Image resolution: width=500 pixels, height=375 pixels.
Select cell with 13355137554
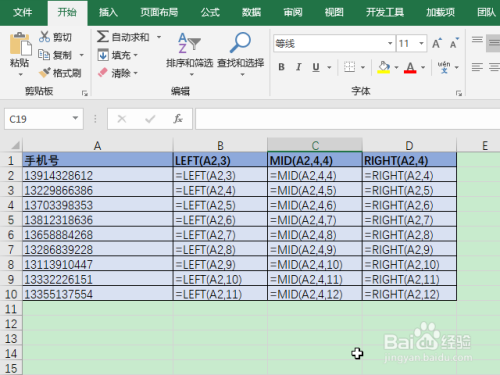point(98,294)
